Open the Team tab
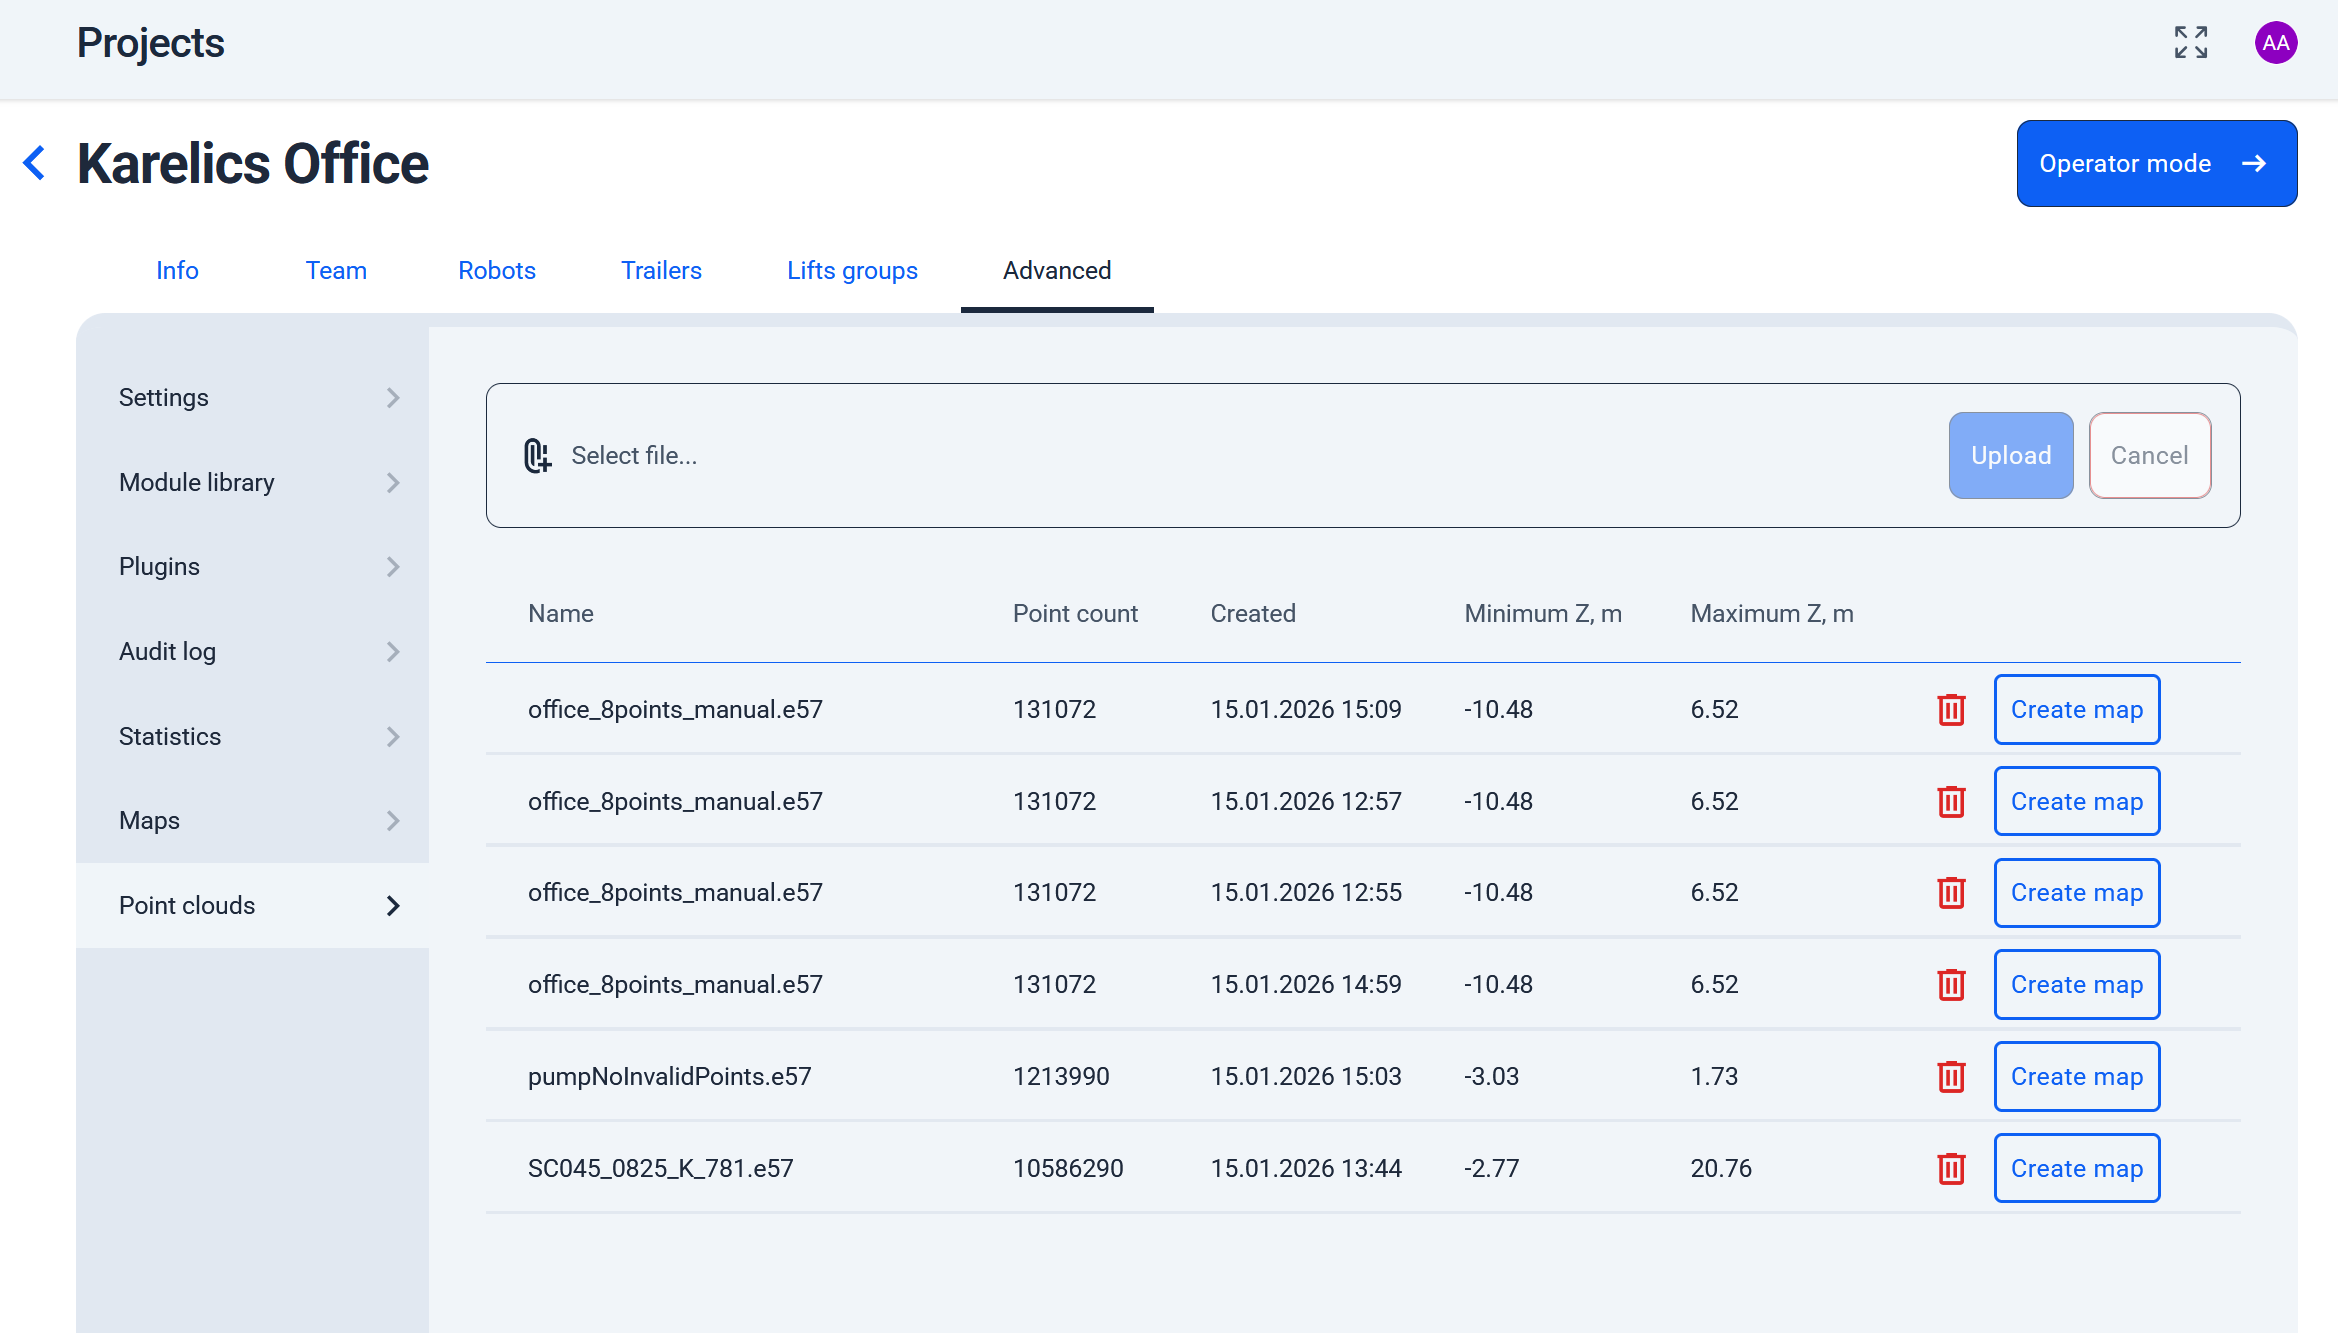Viewport: 2338px width, 1333px height. (x=336, y=271)
